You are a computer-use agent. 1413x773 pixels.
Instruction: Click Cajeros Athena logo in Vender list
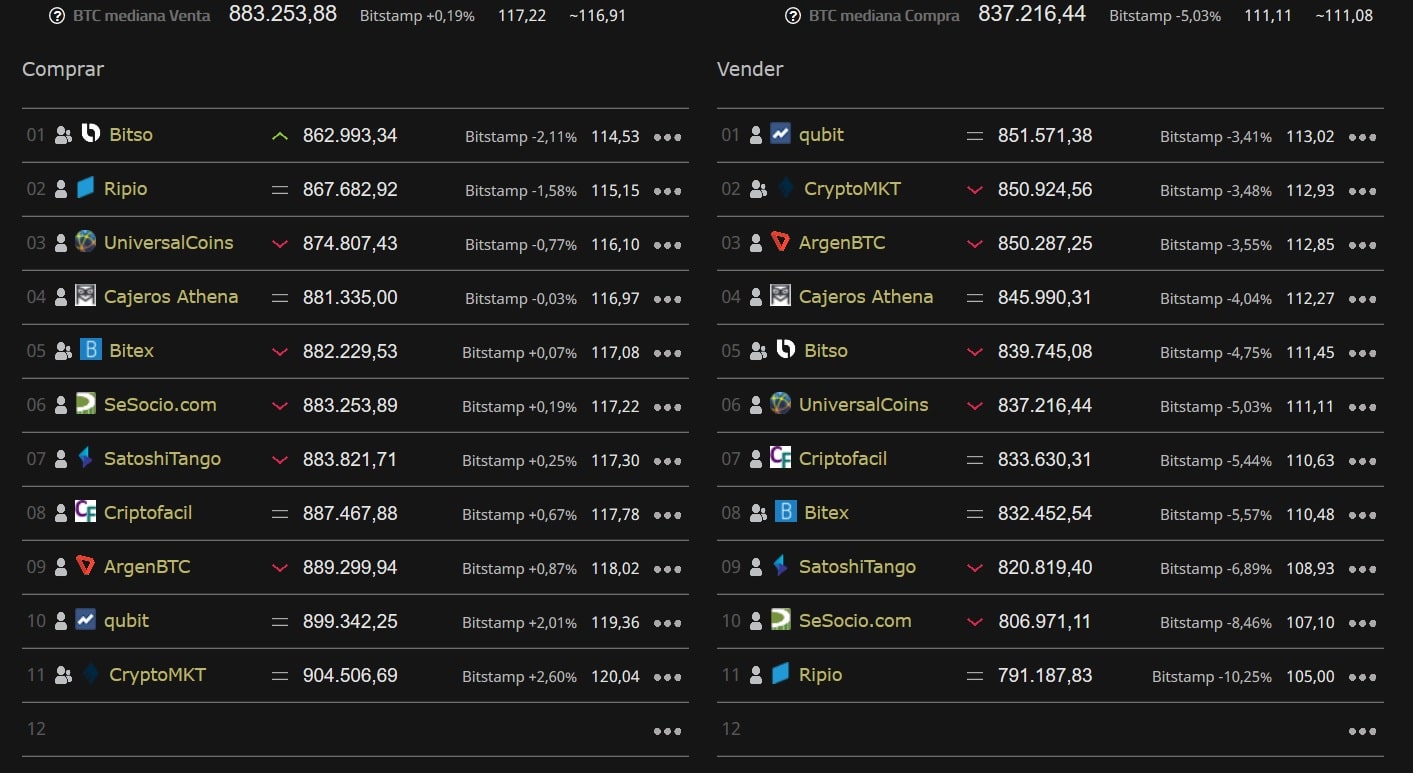pyautogui.click(x=780, y=295)
